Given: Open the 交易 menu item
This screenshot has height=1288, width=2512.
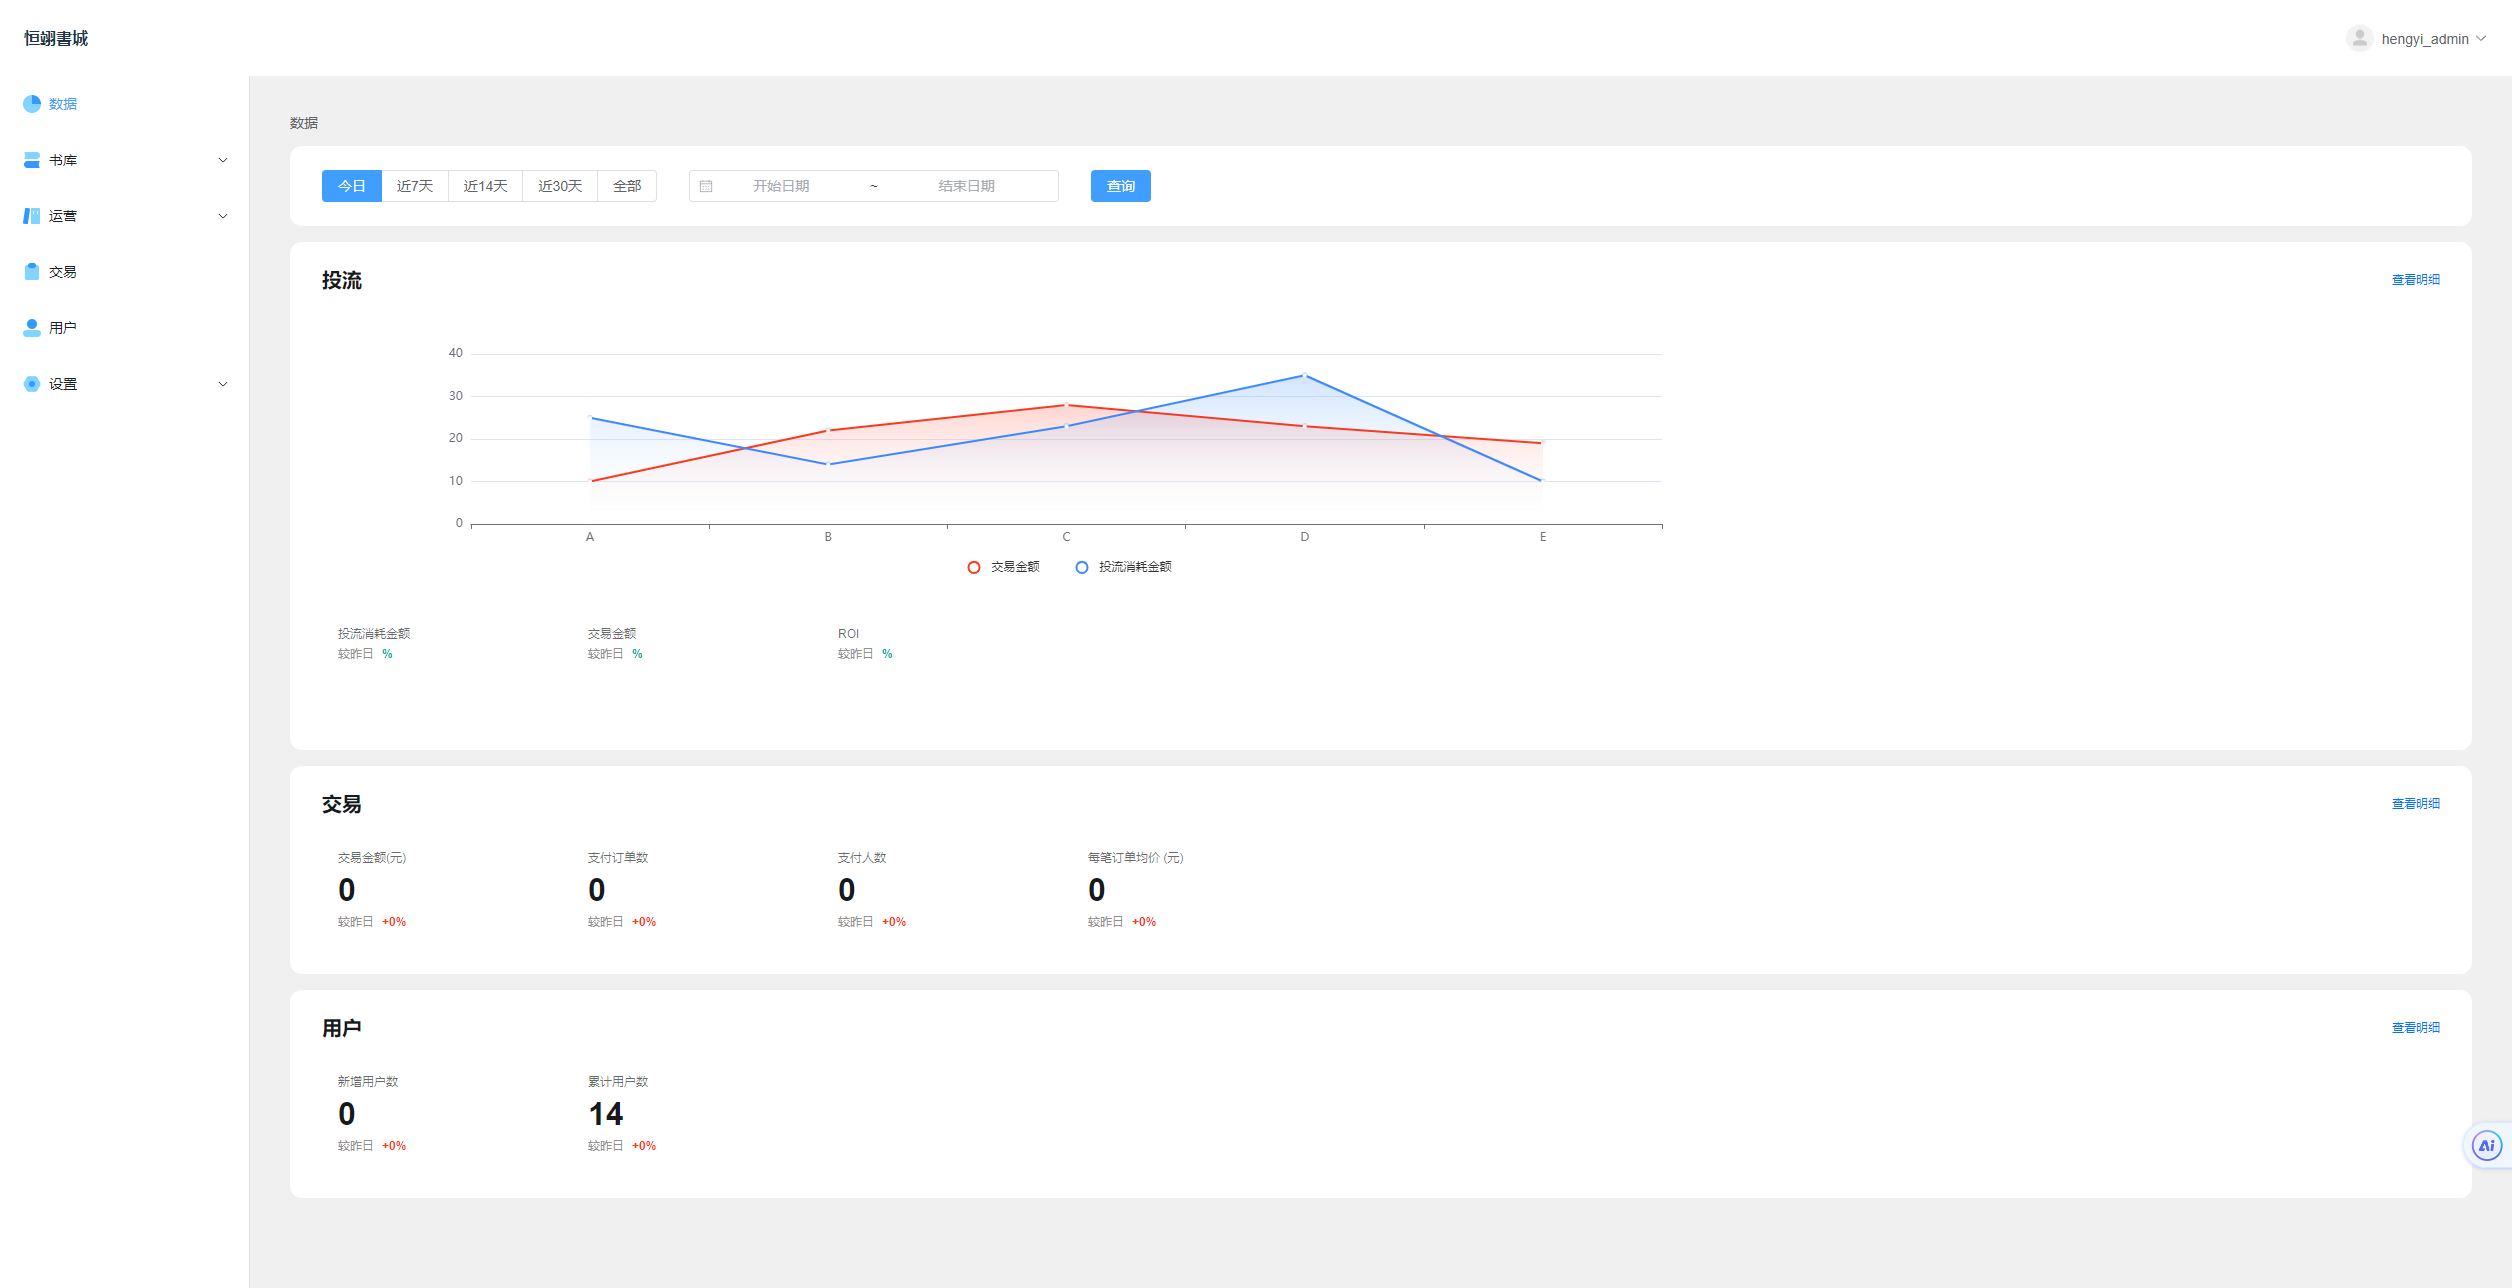Looking at the screenshot, I should tap(124, 272).
